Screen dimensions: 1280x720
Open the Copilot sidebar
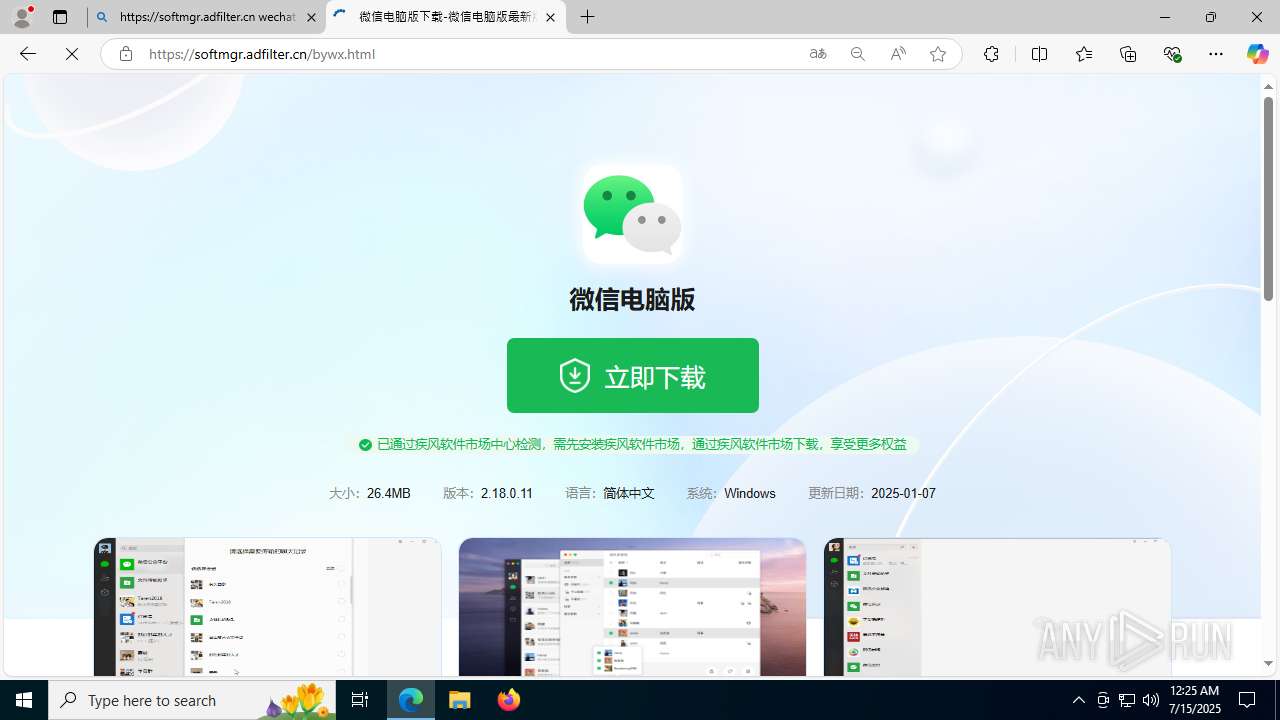(1257, 54)
